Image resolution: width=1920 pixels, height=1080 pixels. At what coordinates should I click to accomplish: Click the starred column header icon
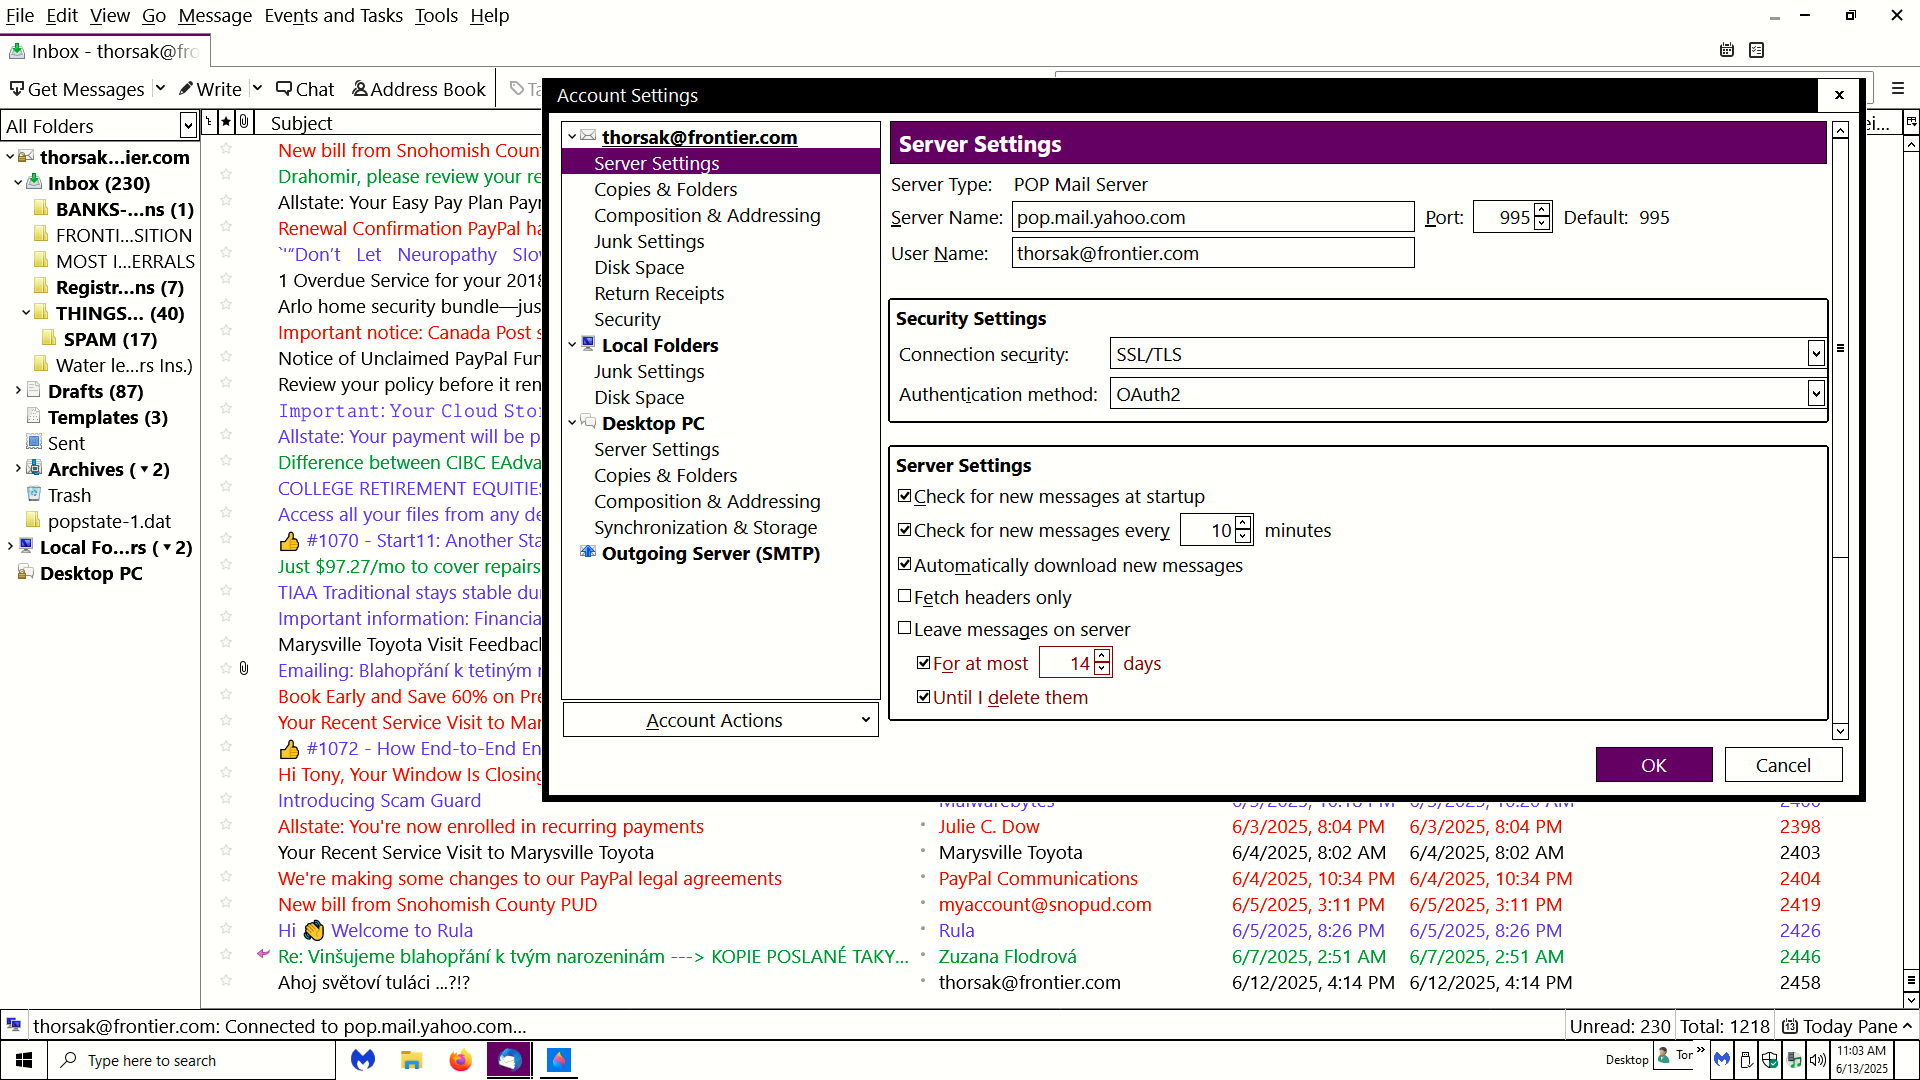[x=227, y=122]
